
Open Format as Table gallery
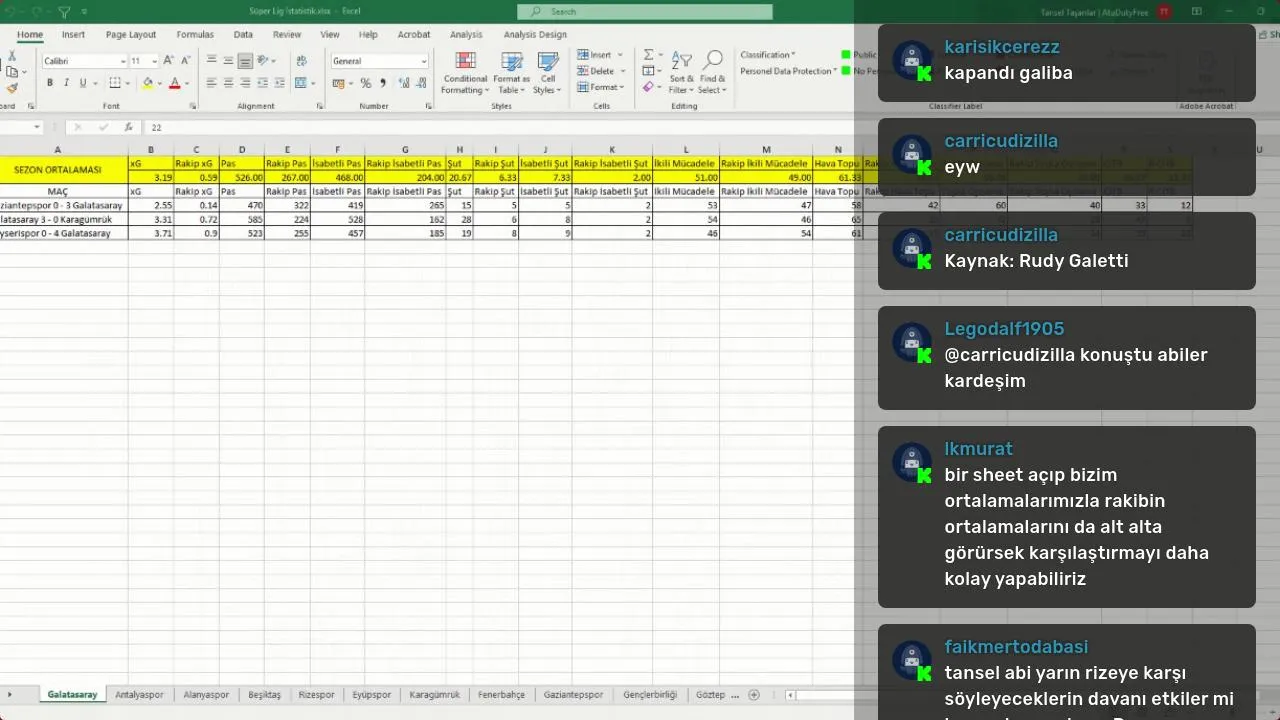click(511, 73)
